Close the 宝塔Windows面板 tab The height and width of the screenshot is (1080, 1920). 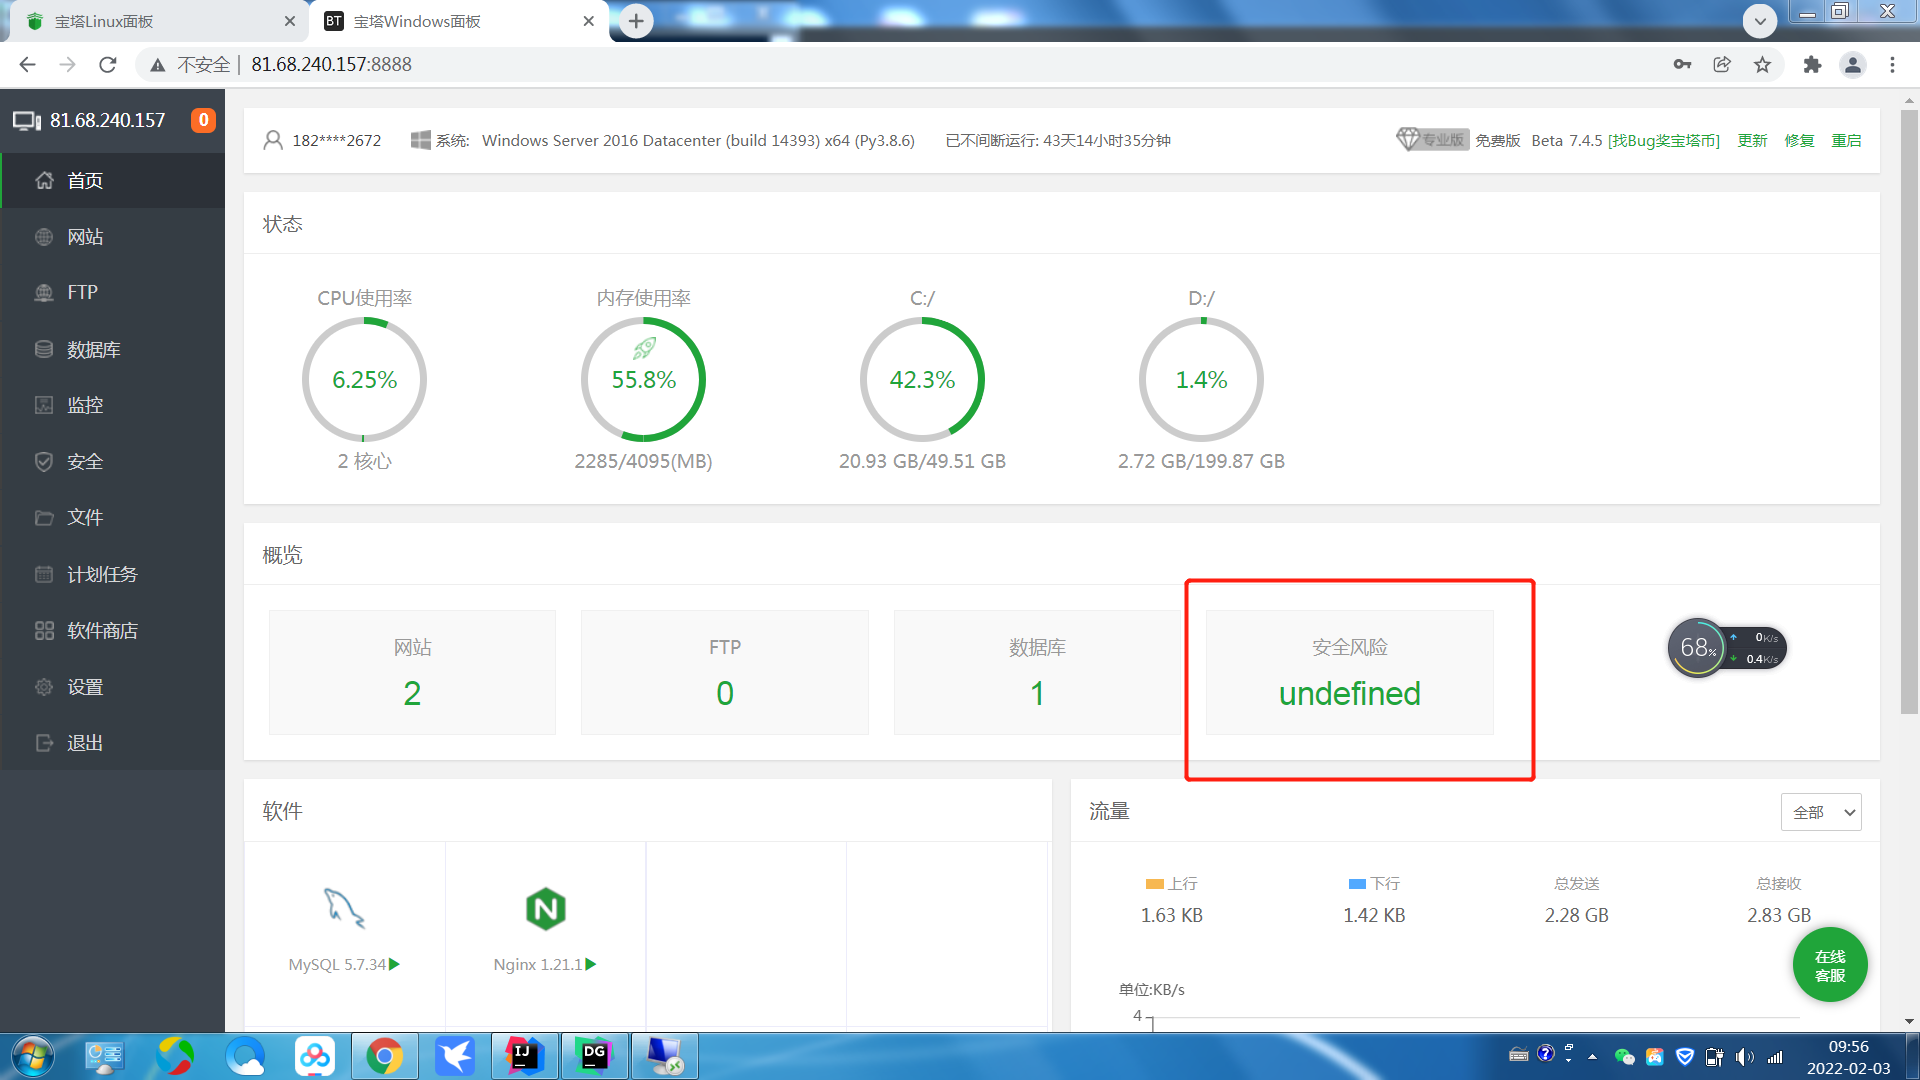coord(588,21)
